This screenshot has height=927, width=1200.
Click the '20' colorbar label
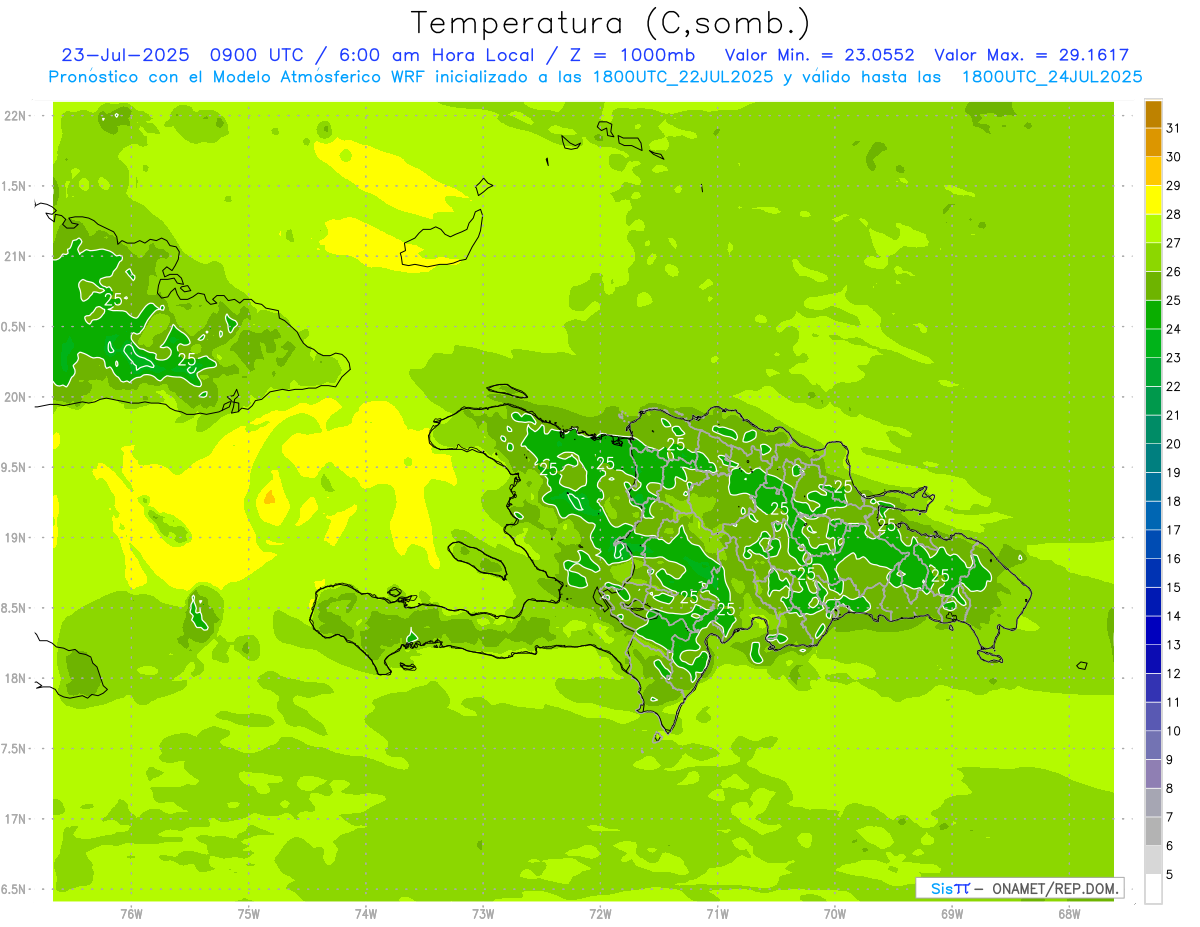[x=1173, y=444]
